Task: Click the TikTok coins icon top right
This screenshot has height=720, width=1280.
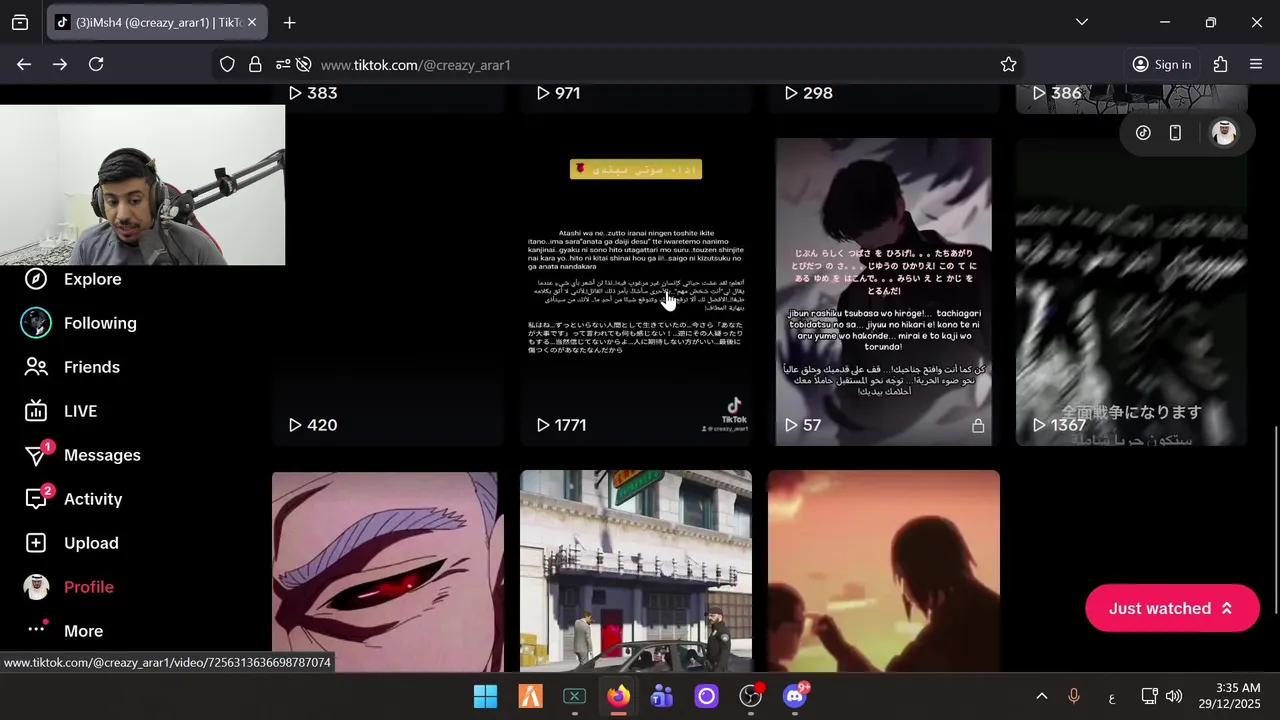Action: [x=1143, y=133]
